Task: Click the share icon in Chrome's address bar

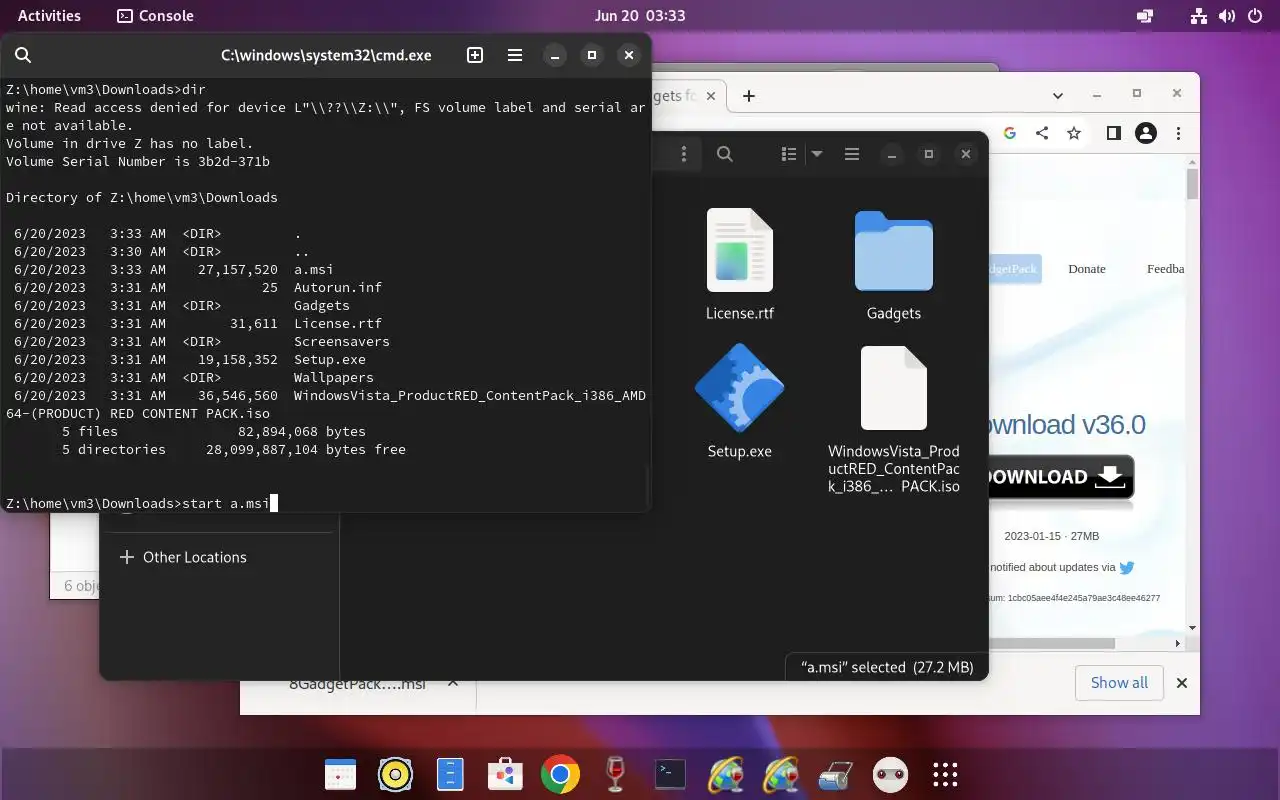Action: coord(1041,133)
